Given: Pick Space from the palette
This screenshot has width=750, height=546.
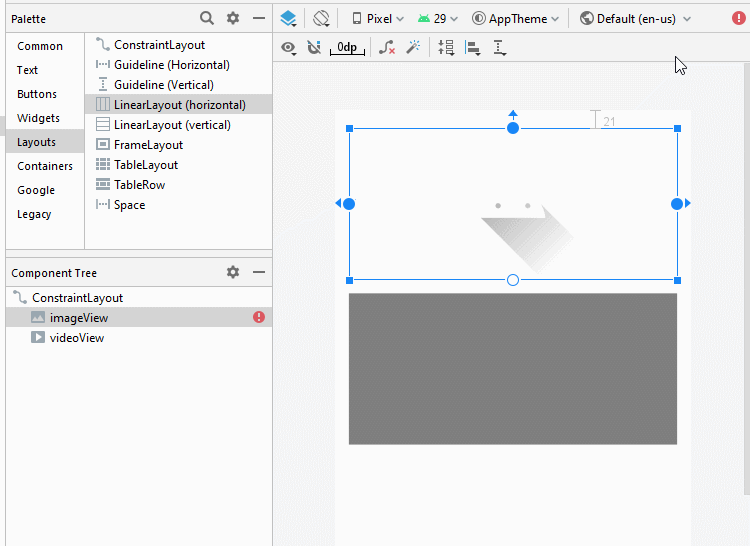Looking at the screenshot, I should point(178,205).
